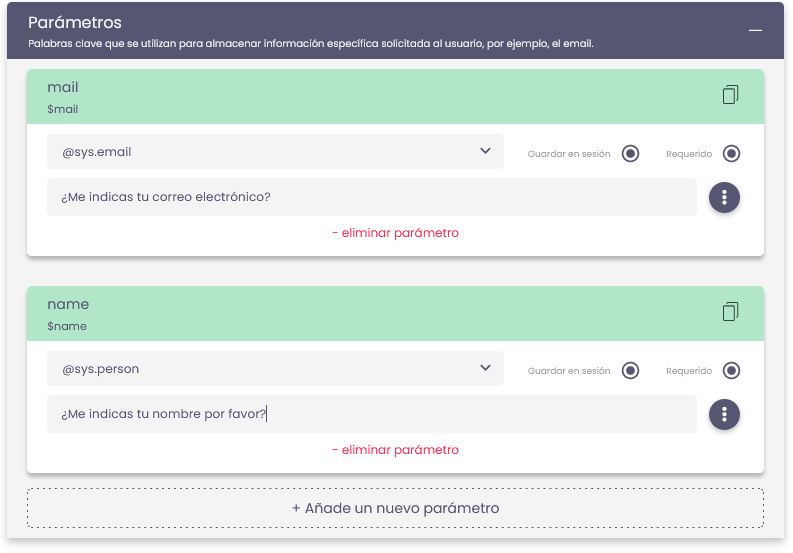Click the $name variable label
The width and height of the screenshot is (793, 553).
[x=67, y=326]
